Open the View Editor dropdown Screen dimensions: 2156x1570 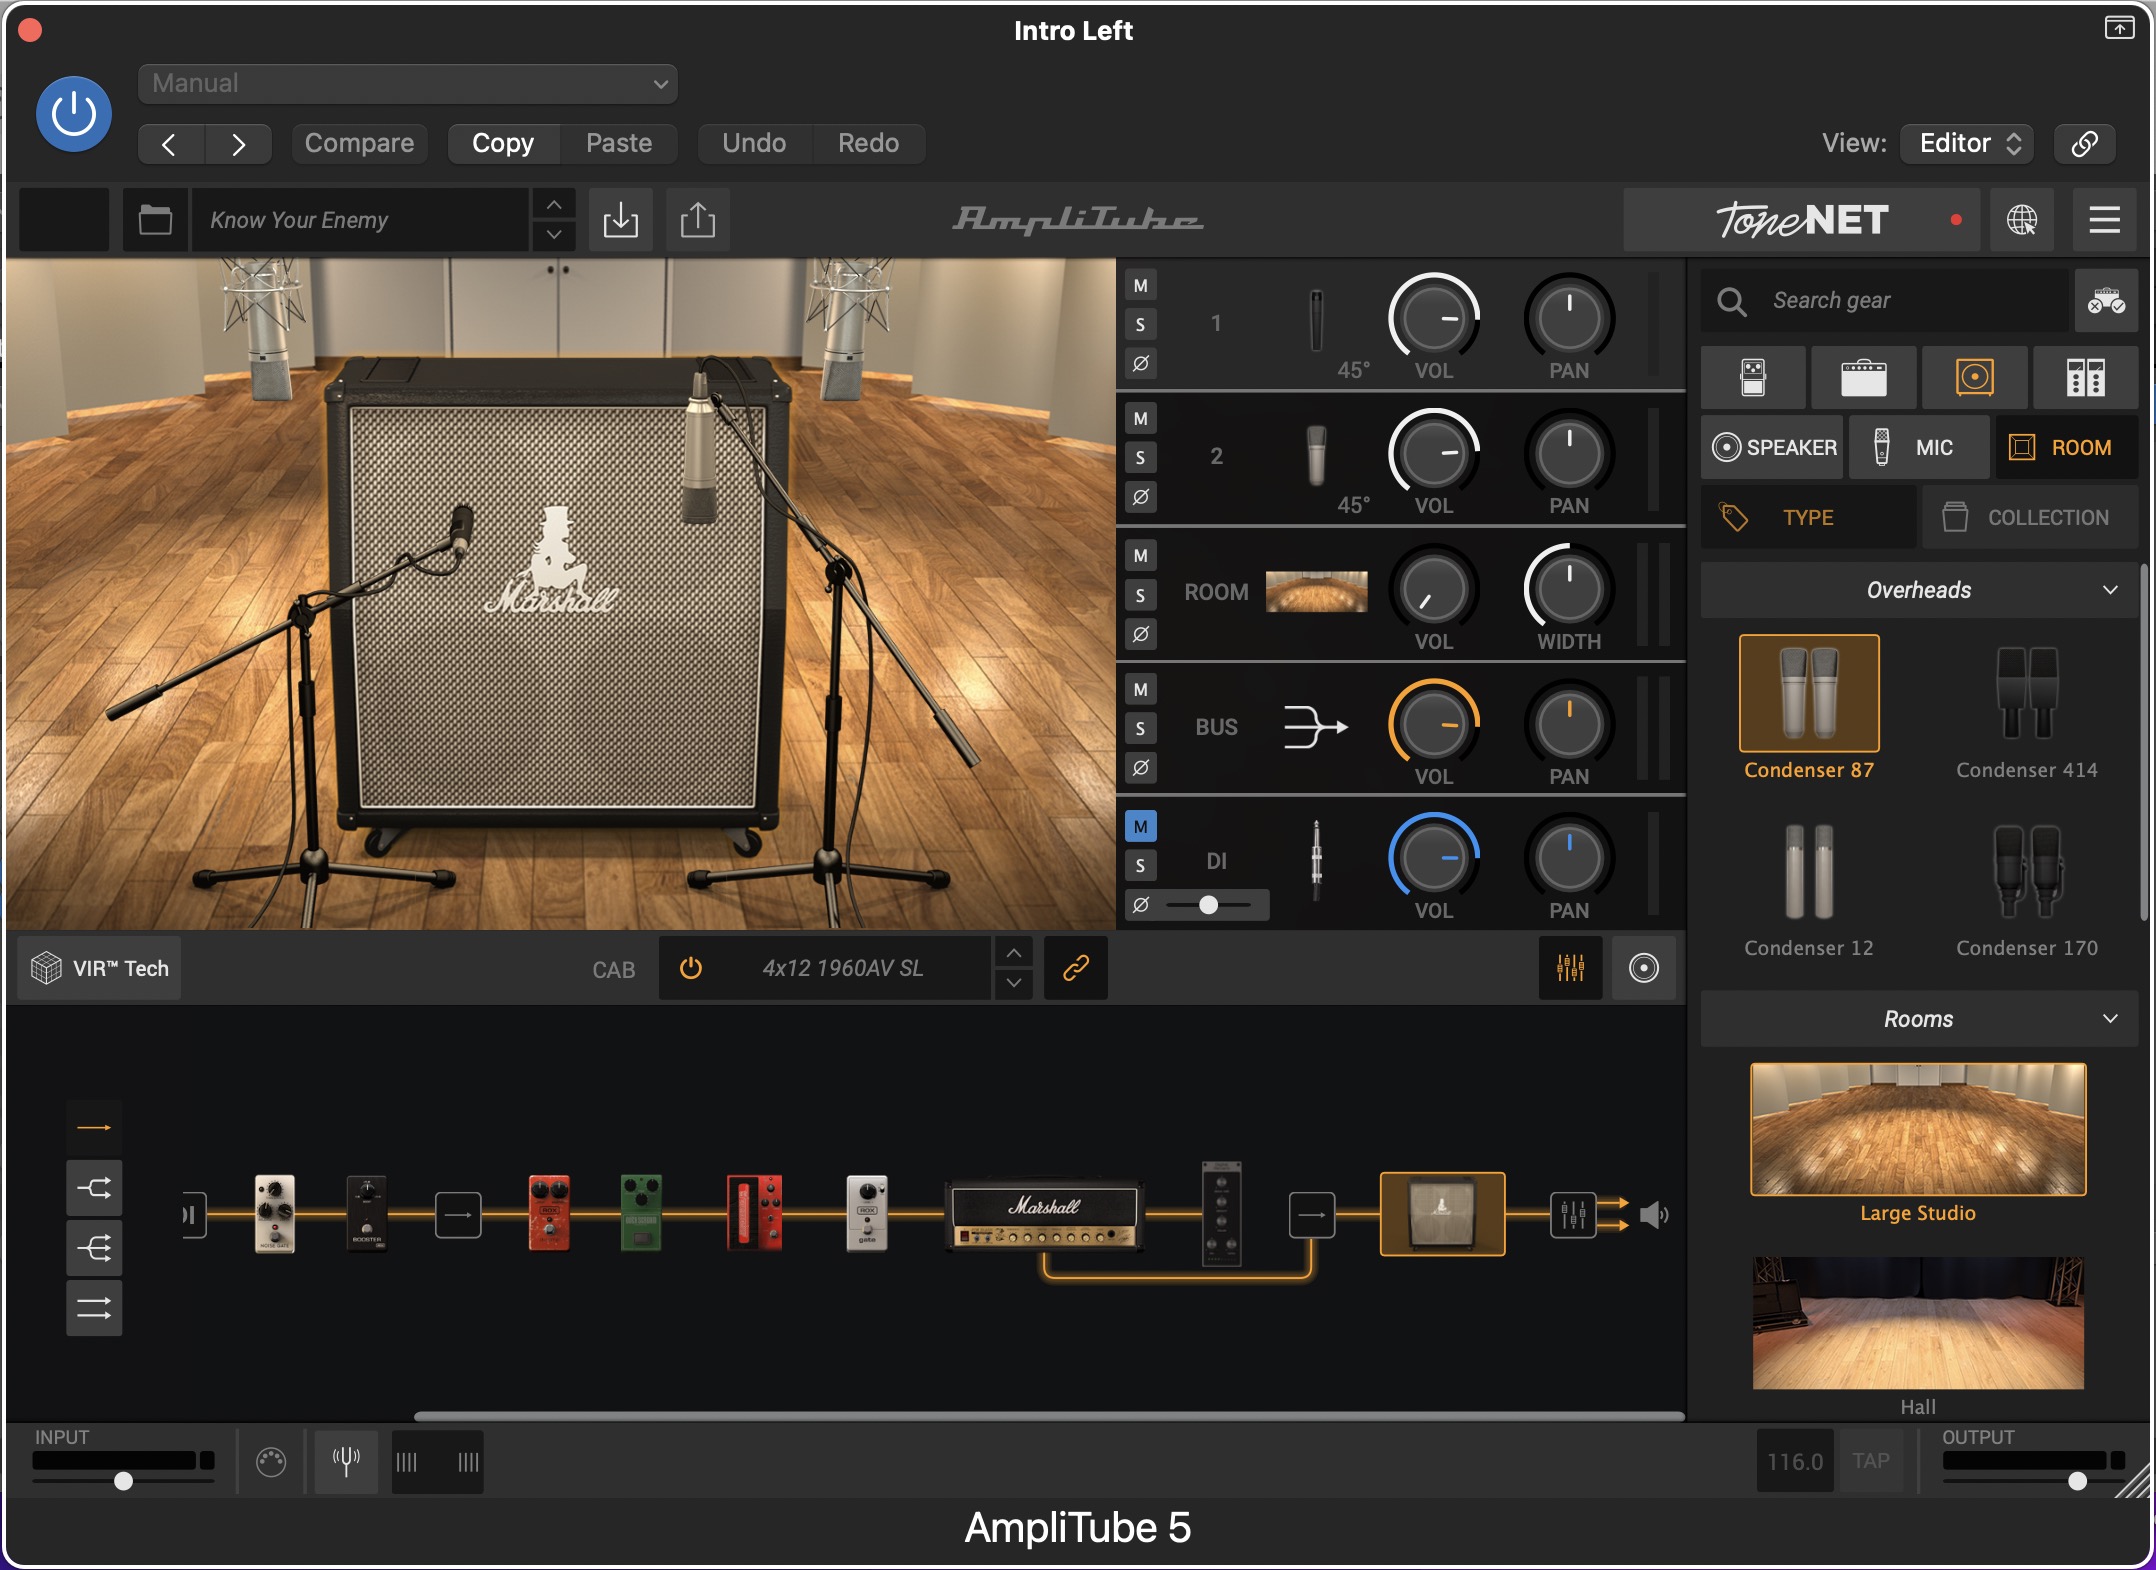[x=1967, y=144]
